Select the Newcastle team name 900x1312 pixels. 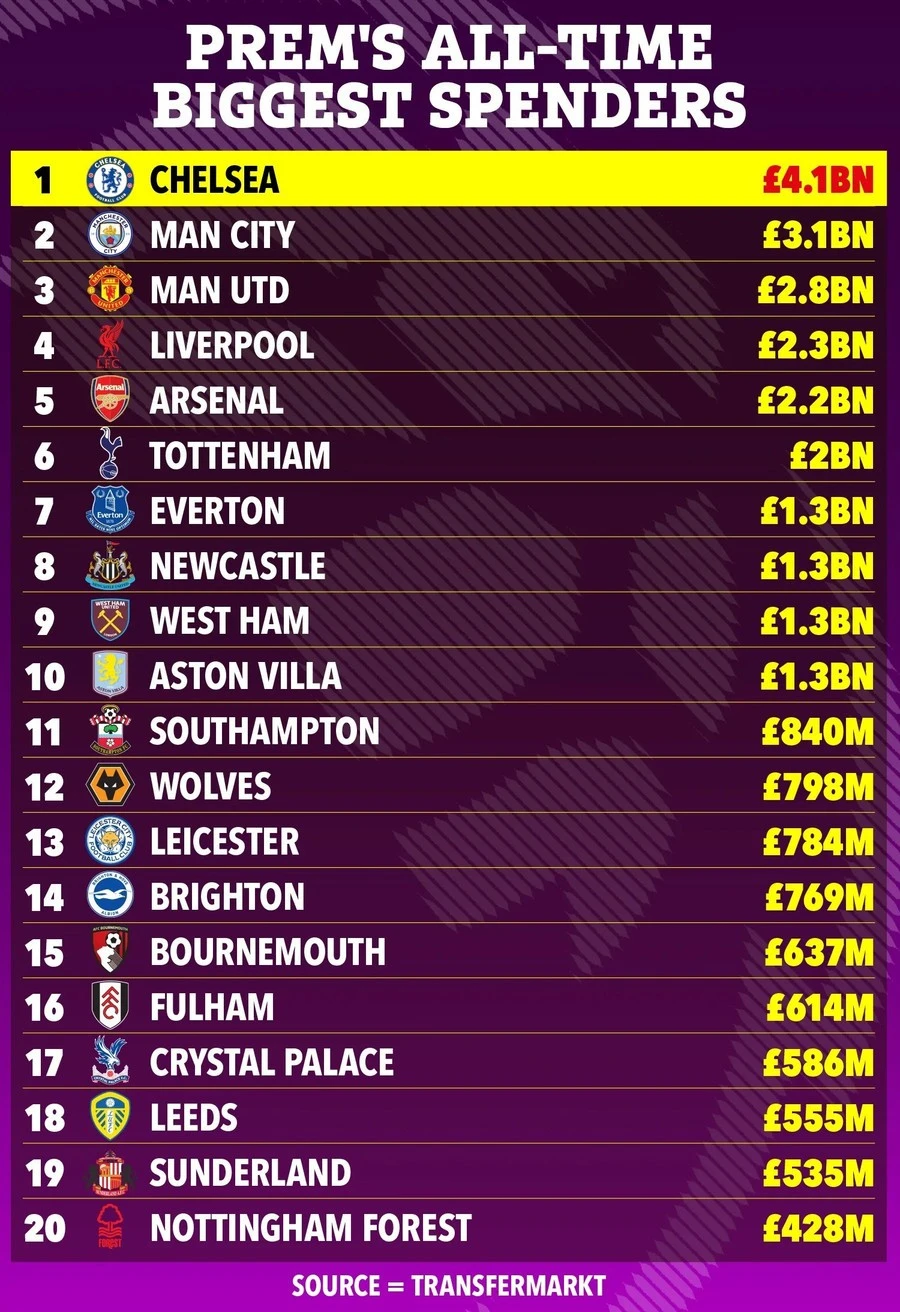238,566
